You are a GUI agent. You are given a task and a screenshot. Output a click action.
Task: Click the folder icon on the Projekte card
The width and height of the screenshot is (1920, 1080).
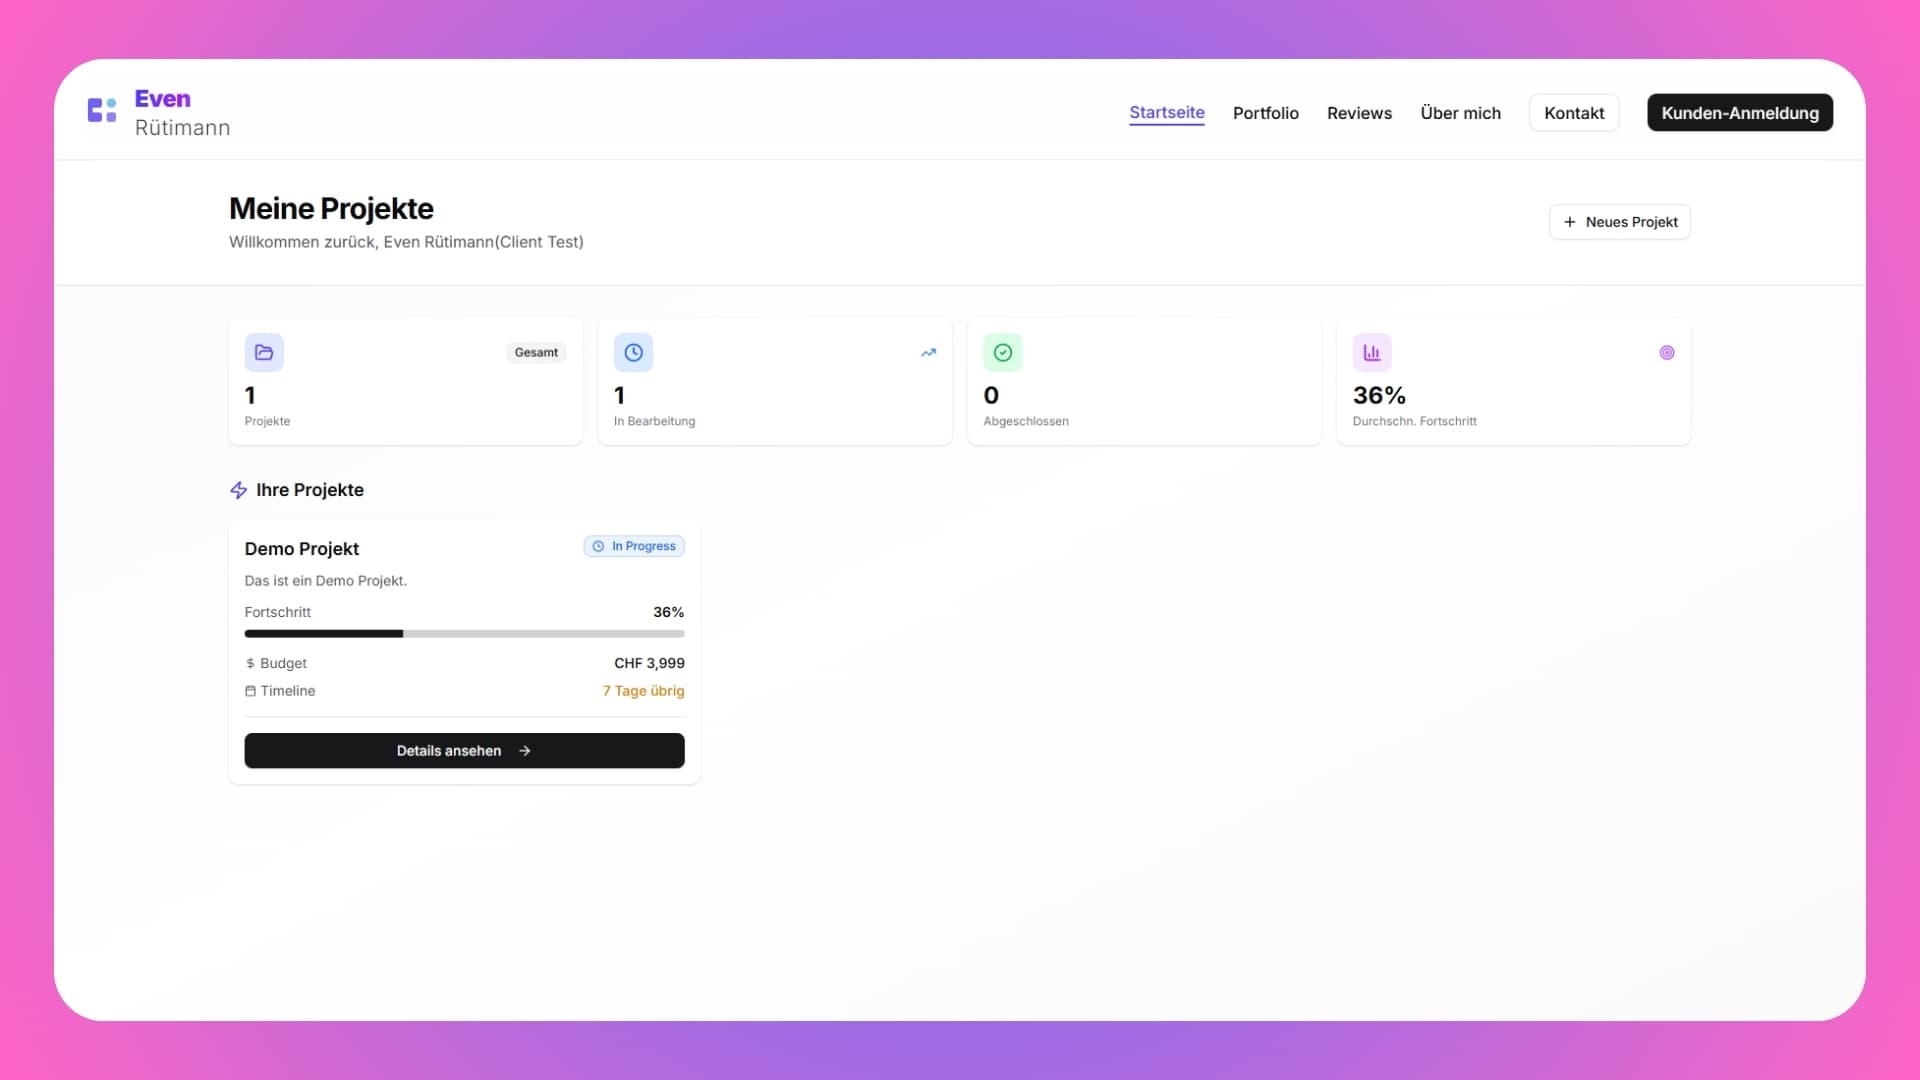264,352
